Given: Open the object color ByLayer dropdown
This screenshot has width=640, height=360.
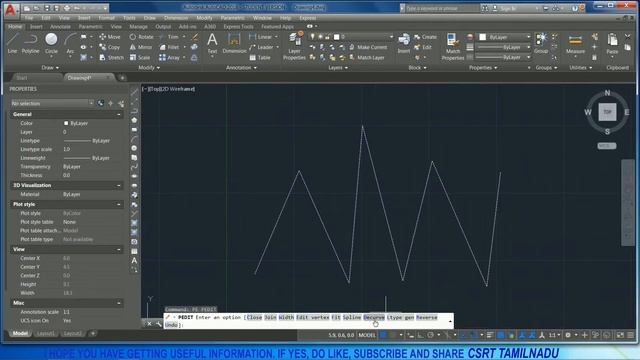Looking at the screenshot, I should [x=505, y=37].
